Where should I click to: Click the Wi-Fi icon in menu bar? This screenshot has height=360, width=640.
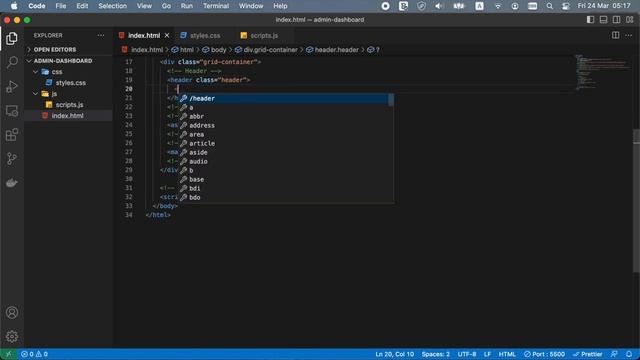(498, 6)
